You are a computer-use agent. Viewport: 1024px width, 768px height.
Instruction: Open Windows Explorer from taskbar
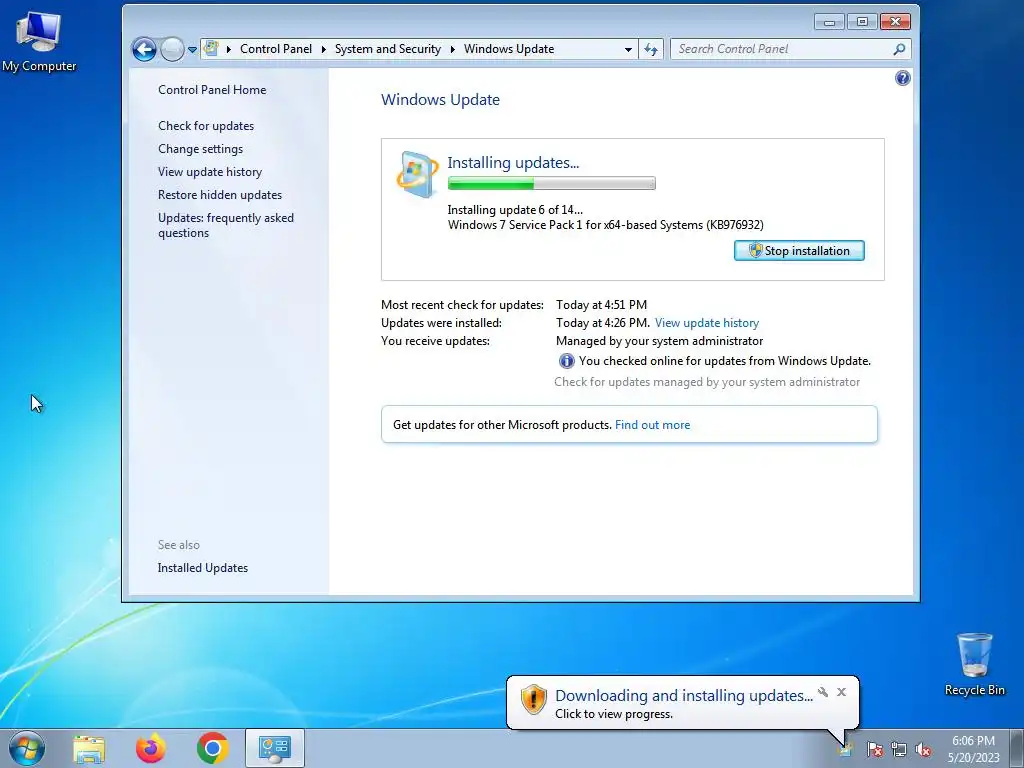pos(89,748)
